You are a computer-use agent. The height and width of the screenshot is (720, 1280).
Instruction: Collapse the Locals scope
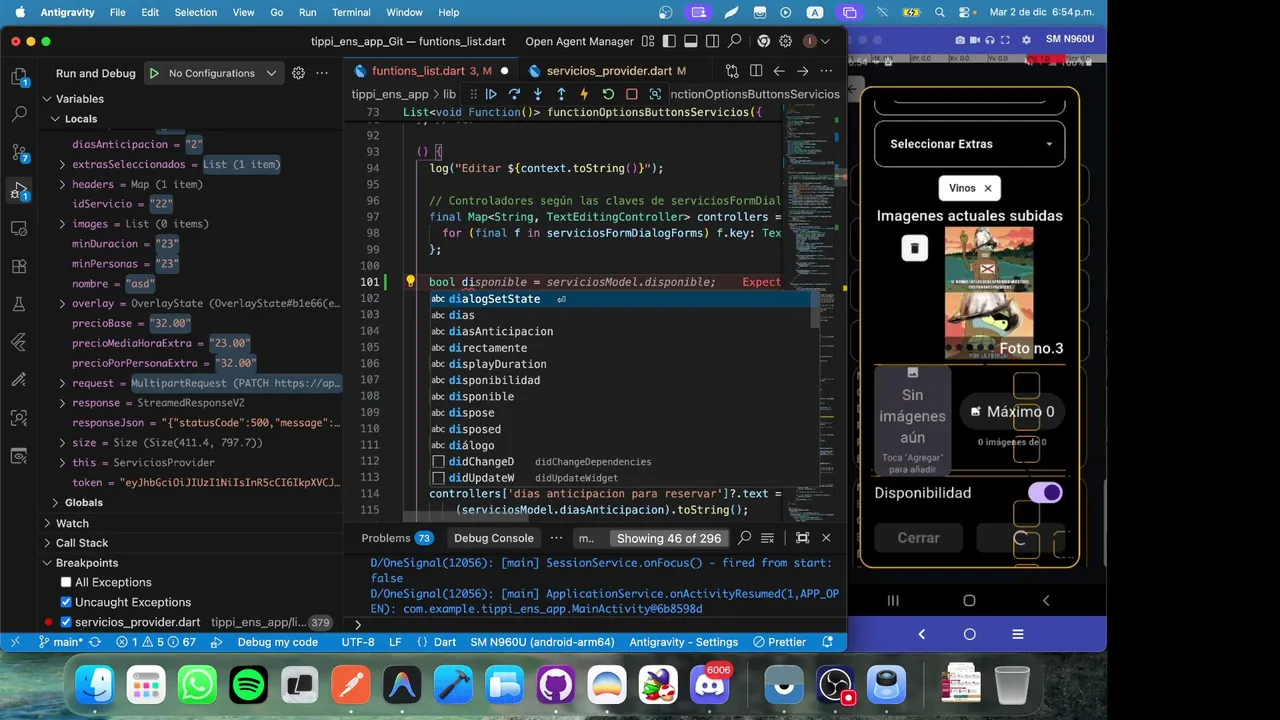click(x=55, y=119)
